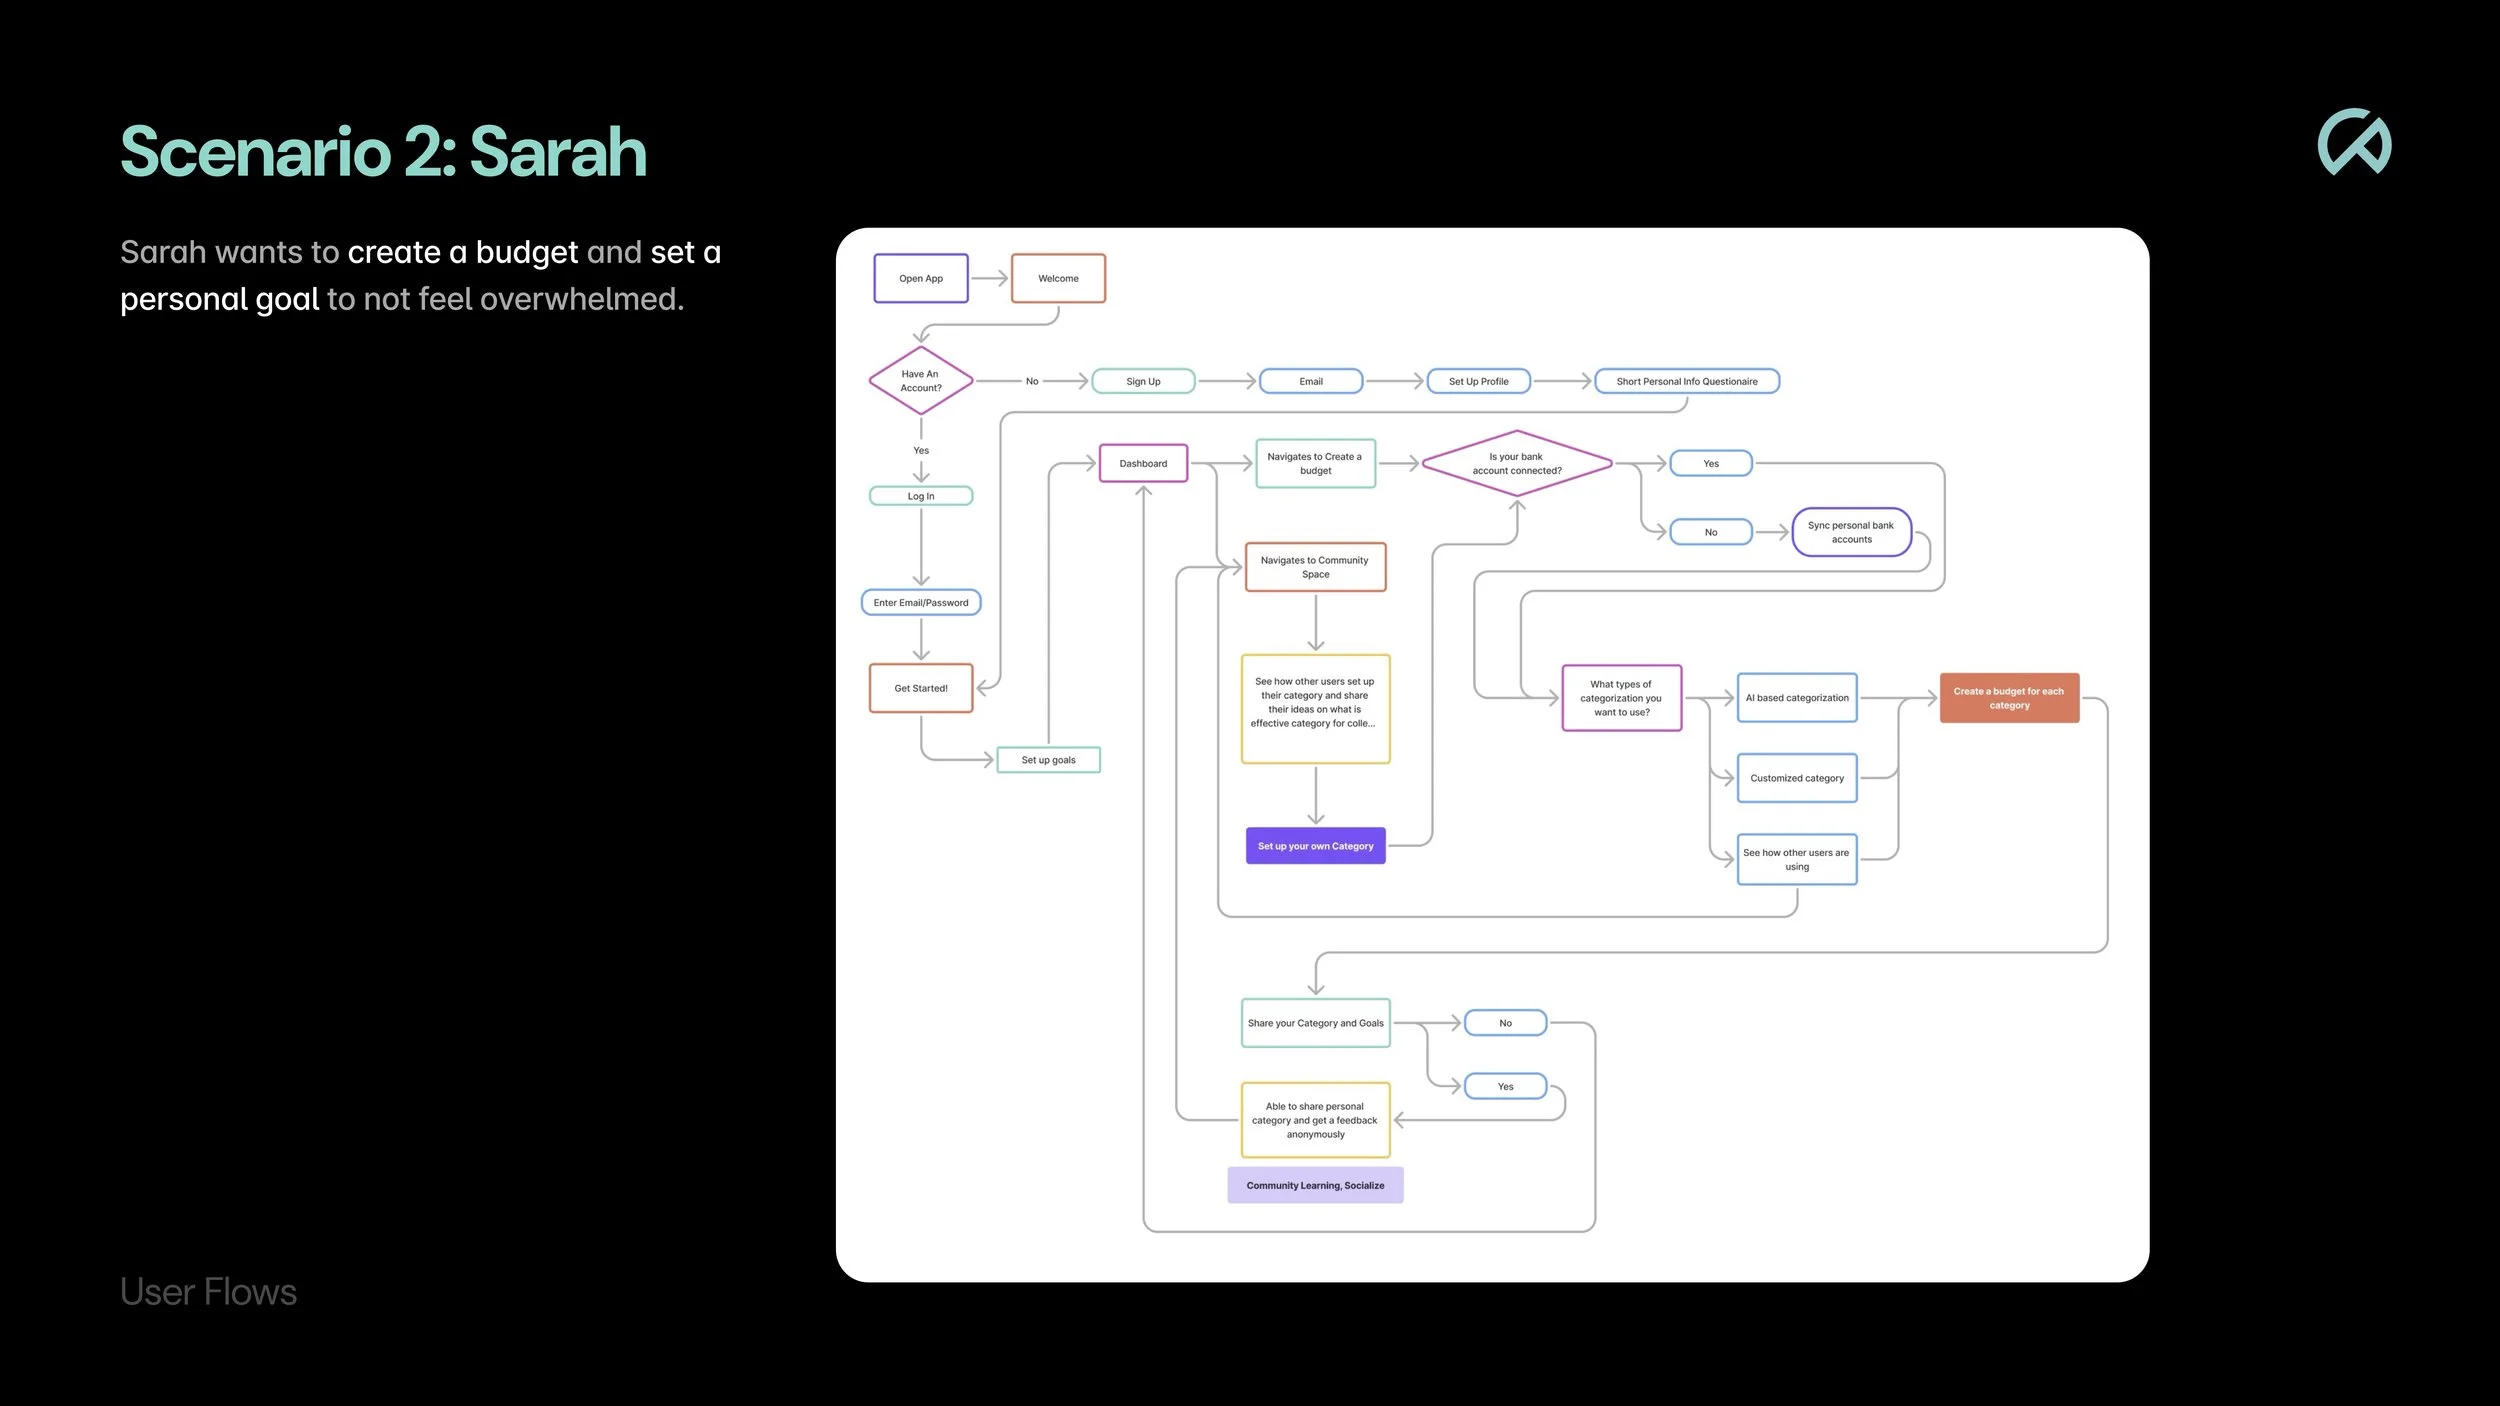The height and width of the screenshot is (1406, 2500).
Task: Select the Get Started! box
Action: click(x=920, y=688)
